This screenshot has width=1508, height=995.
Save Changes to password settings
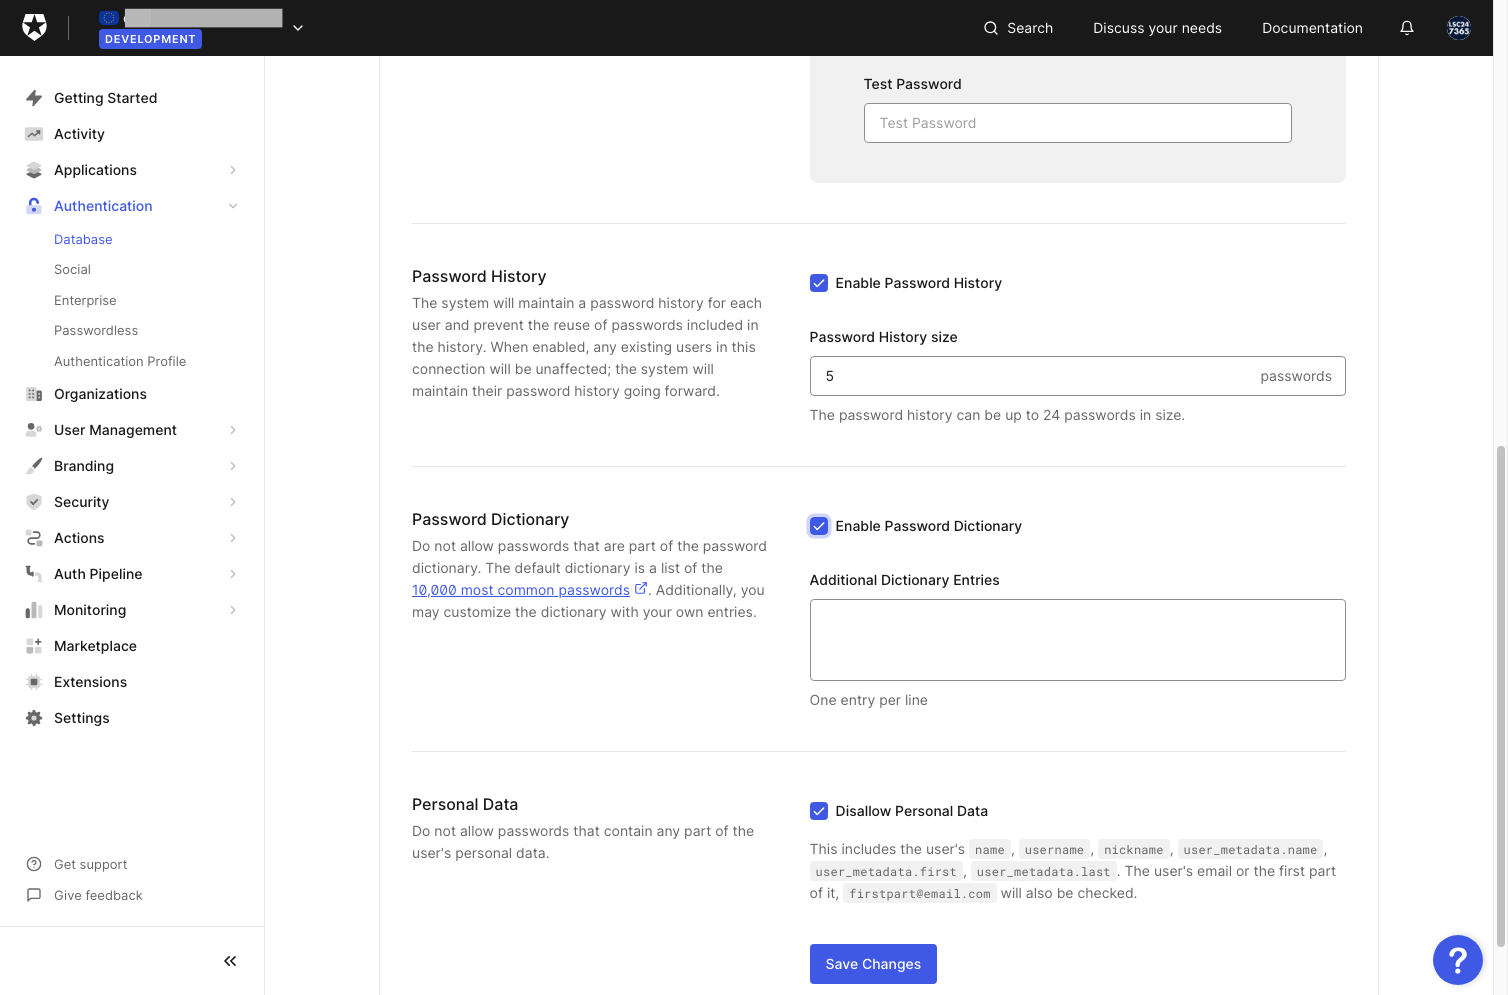click(873, 964)
